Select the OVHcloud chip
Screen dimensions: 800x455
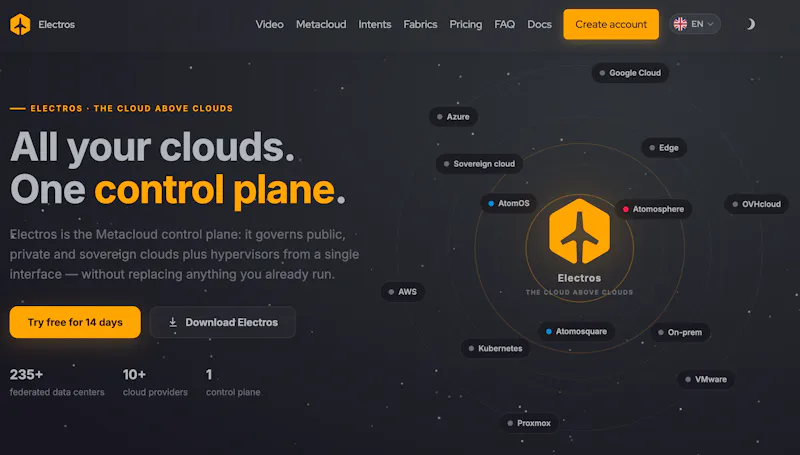pyautogui.click(x=757, y=204)
